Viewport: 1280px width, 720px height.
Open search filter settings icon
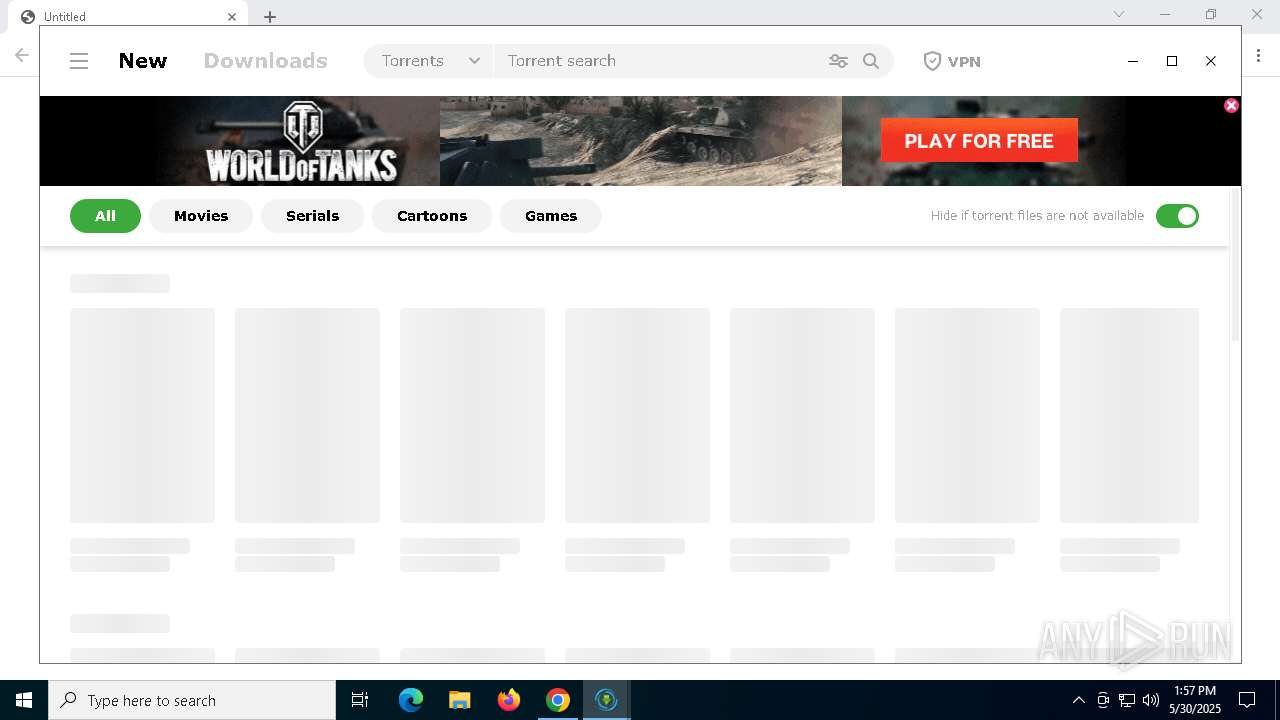[x=838, y=61]
